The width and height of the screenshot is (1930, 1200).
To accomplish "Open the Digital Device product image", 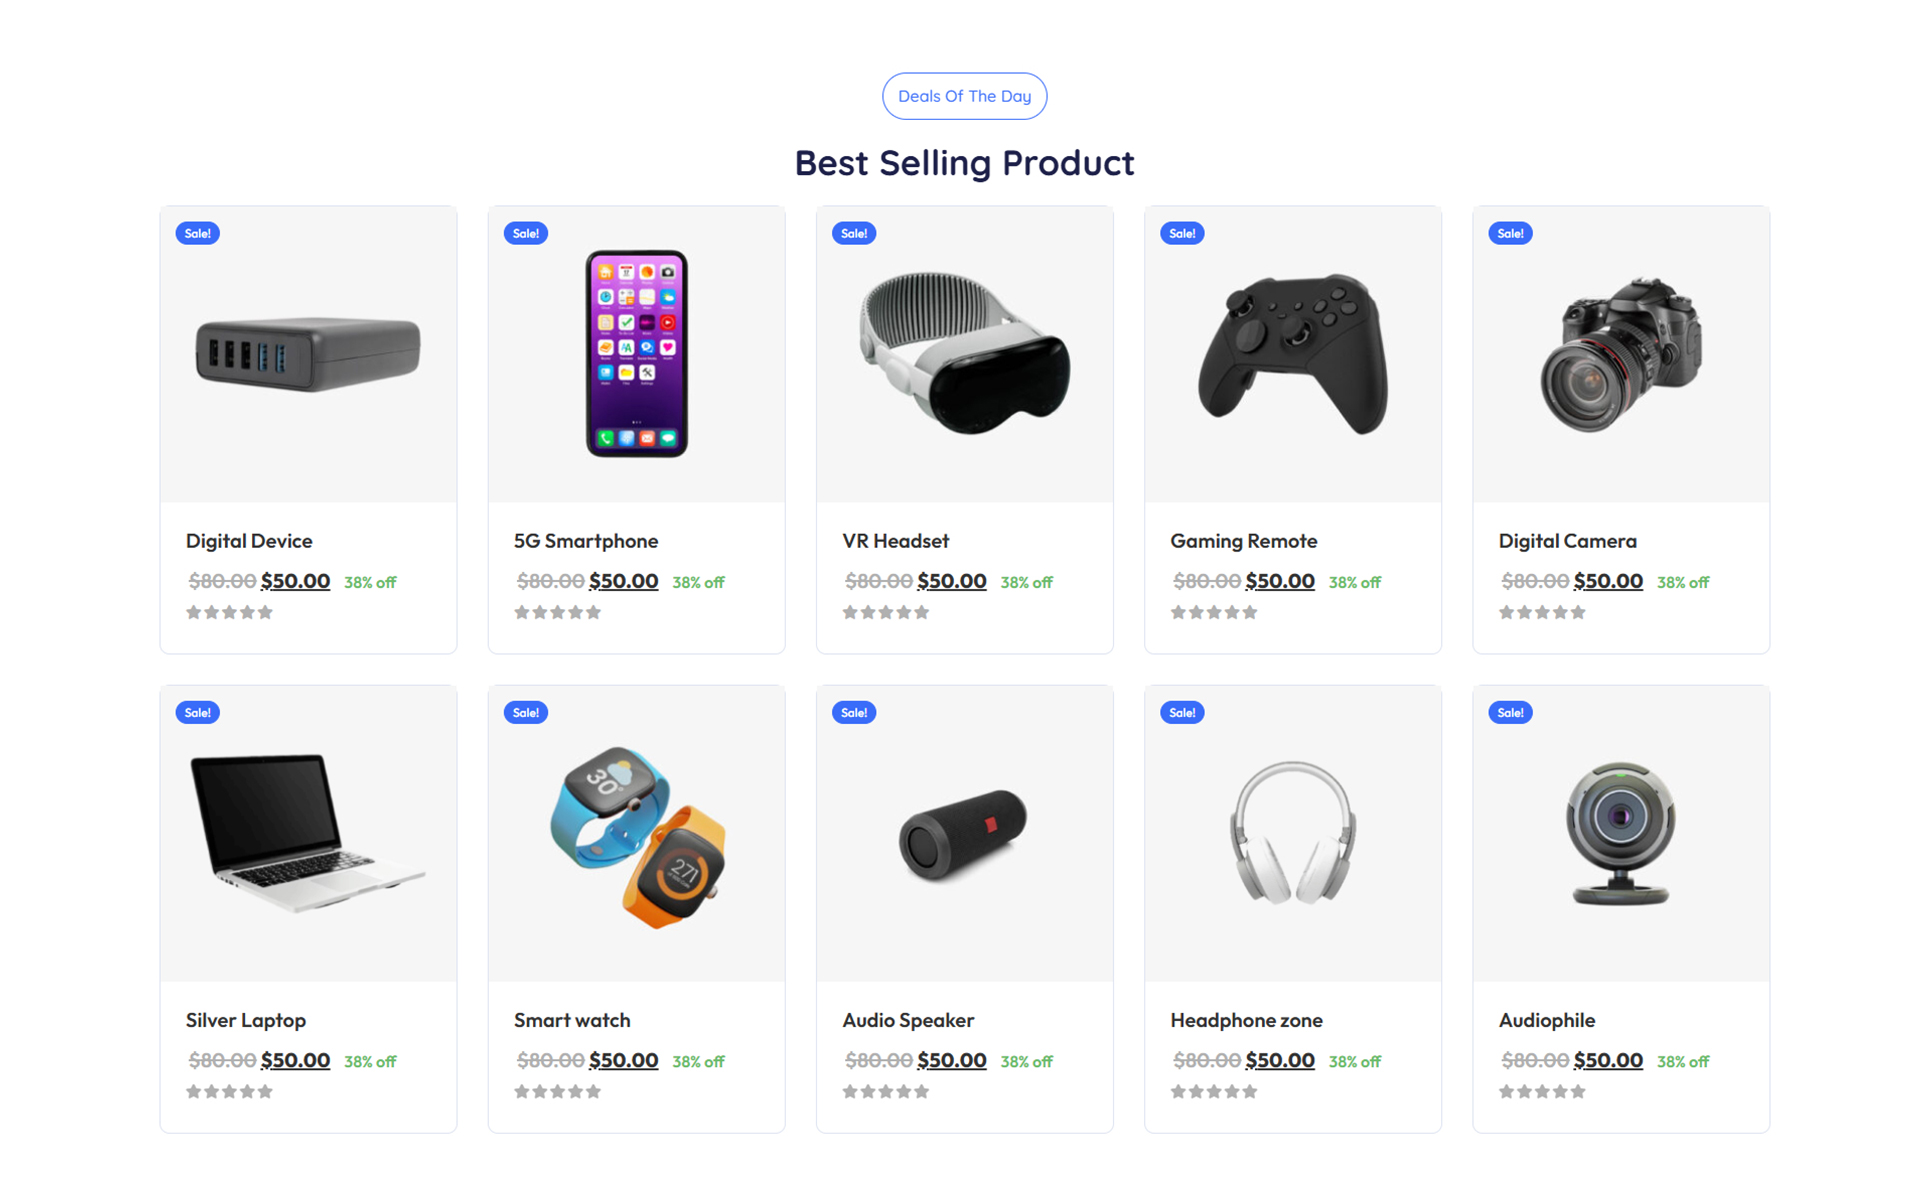I will 308,354.
